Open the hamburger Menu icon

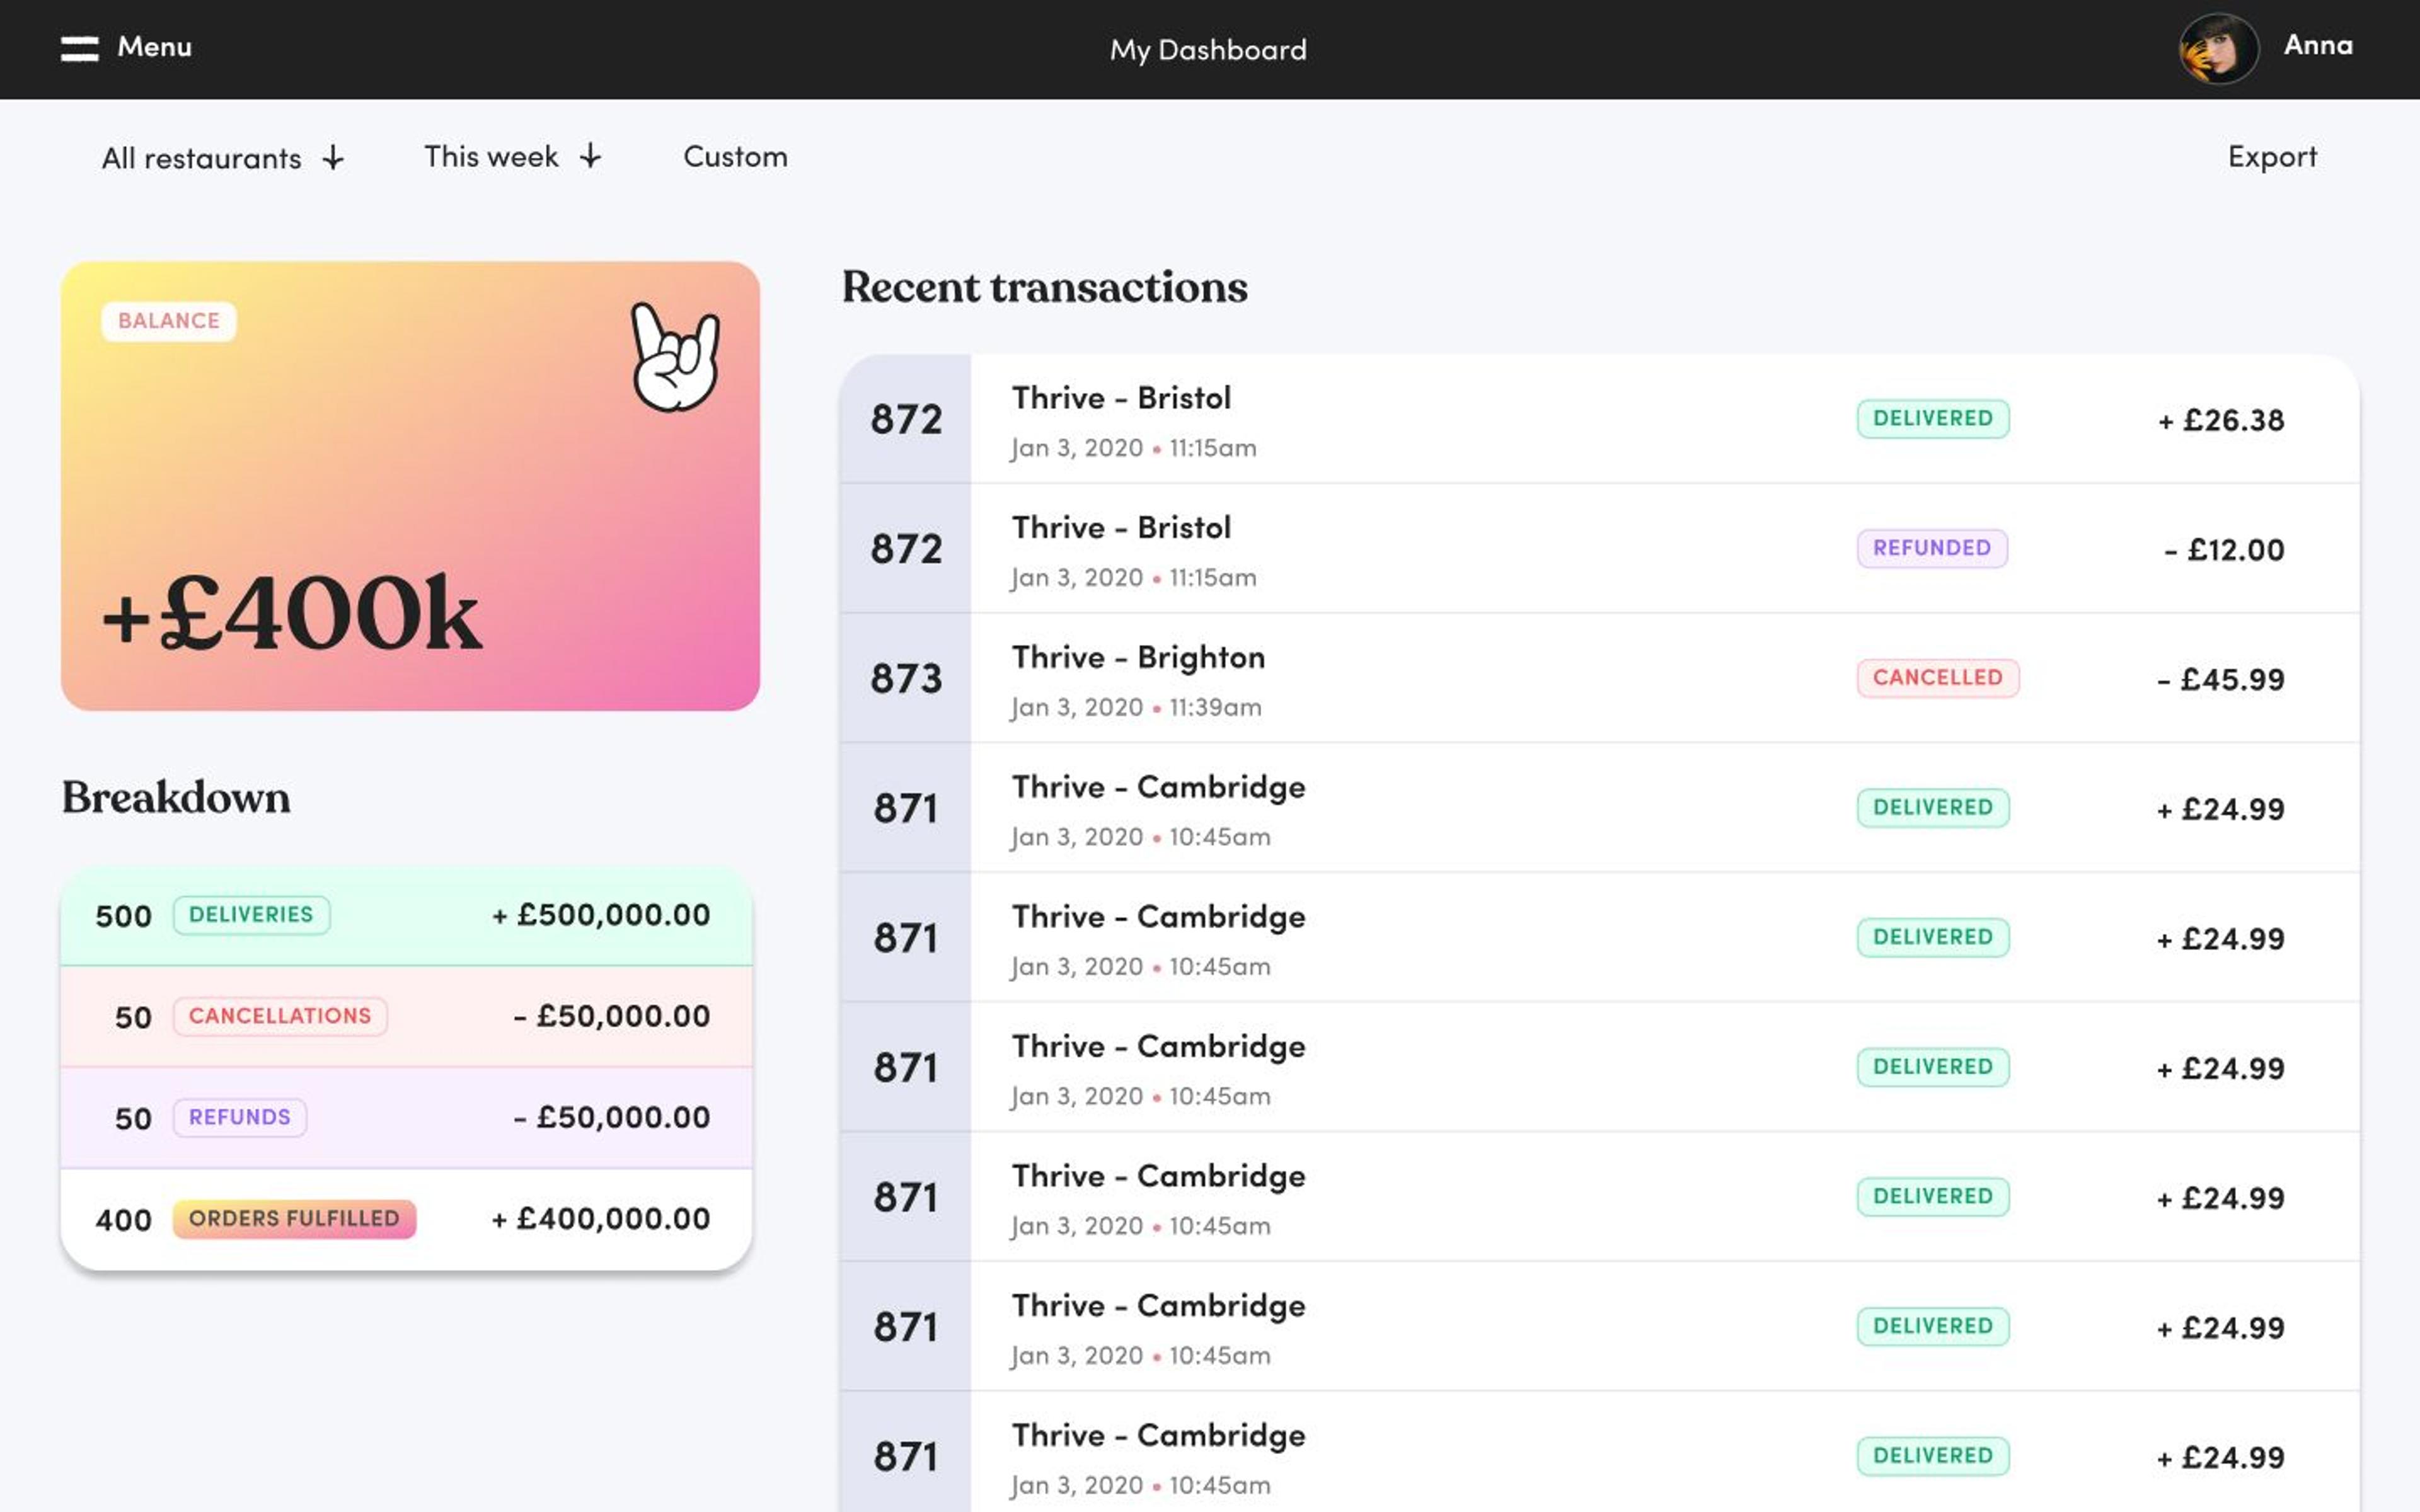[x=79, y=49]
